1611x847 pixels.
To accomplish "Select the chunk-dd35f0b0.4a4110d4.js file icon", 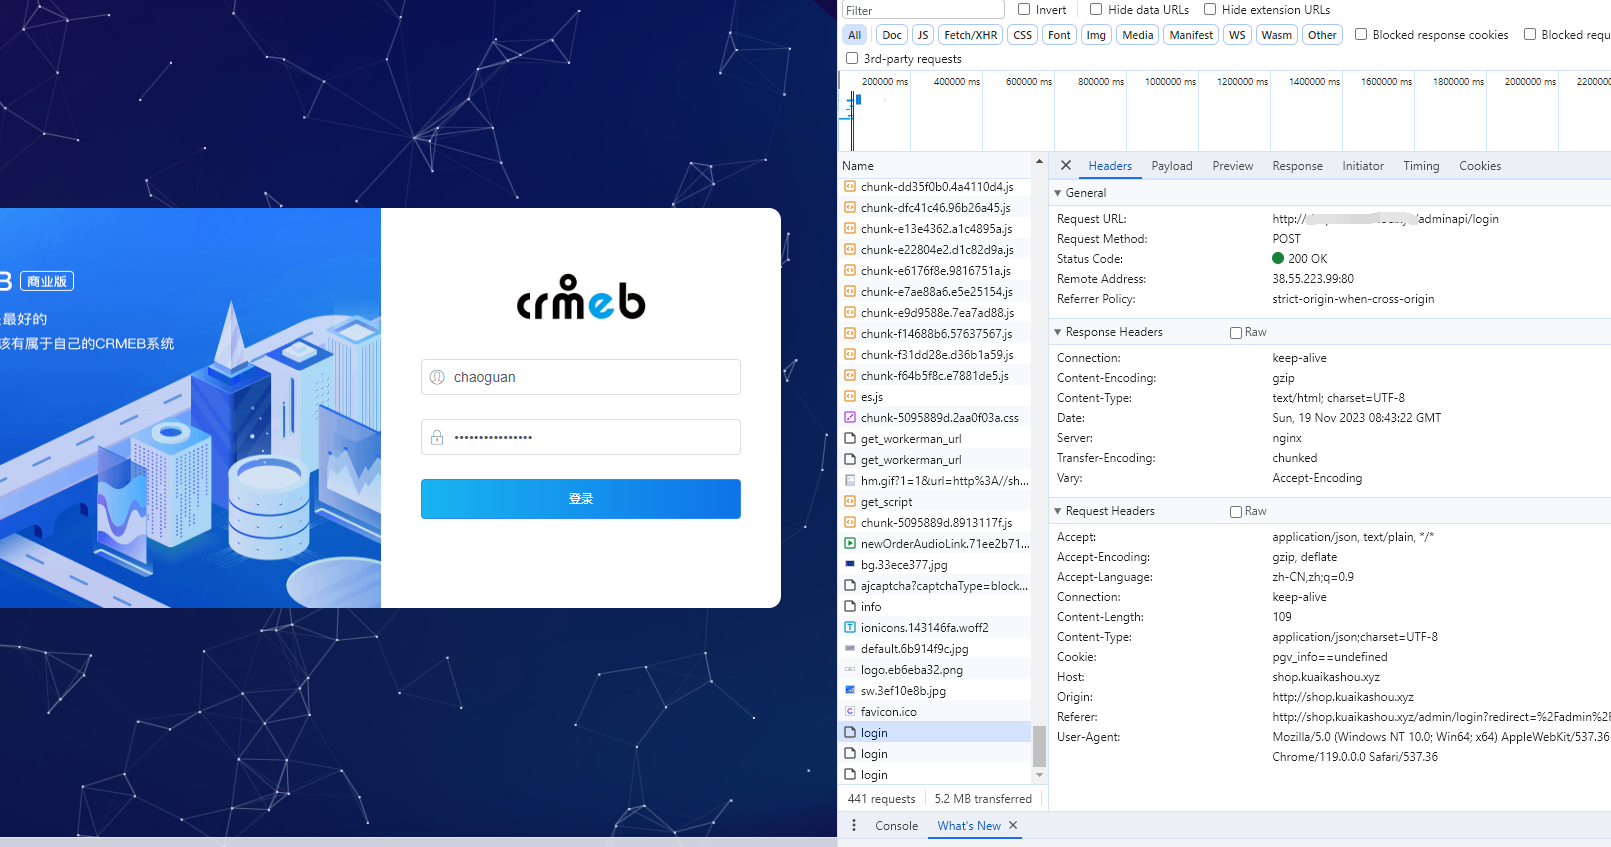I will [x=850, y=186].
